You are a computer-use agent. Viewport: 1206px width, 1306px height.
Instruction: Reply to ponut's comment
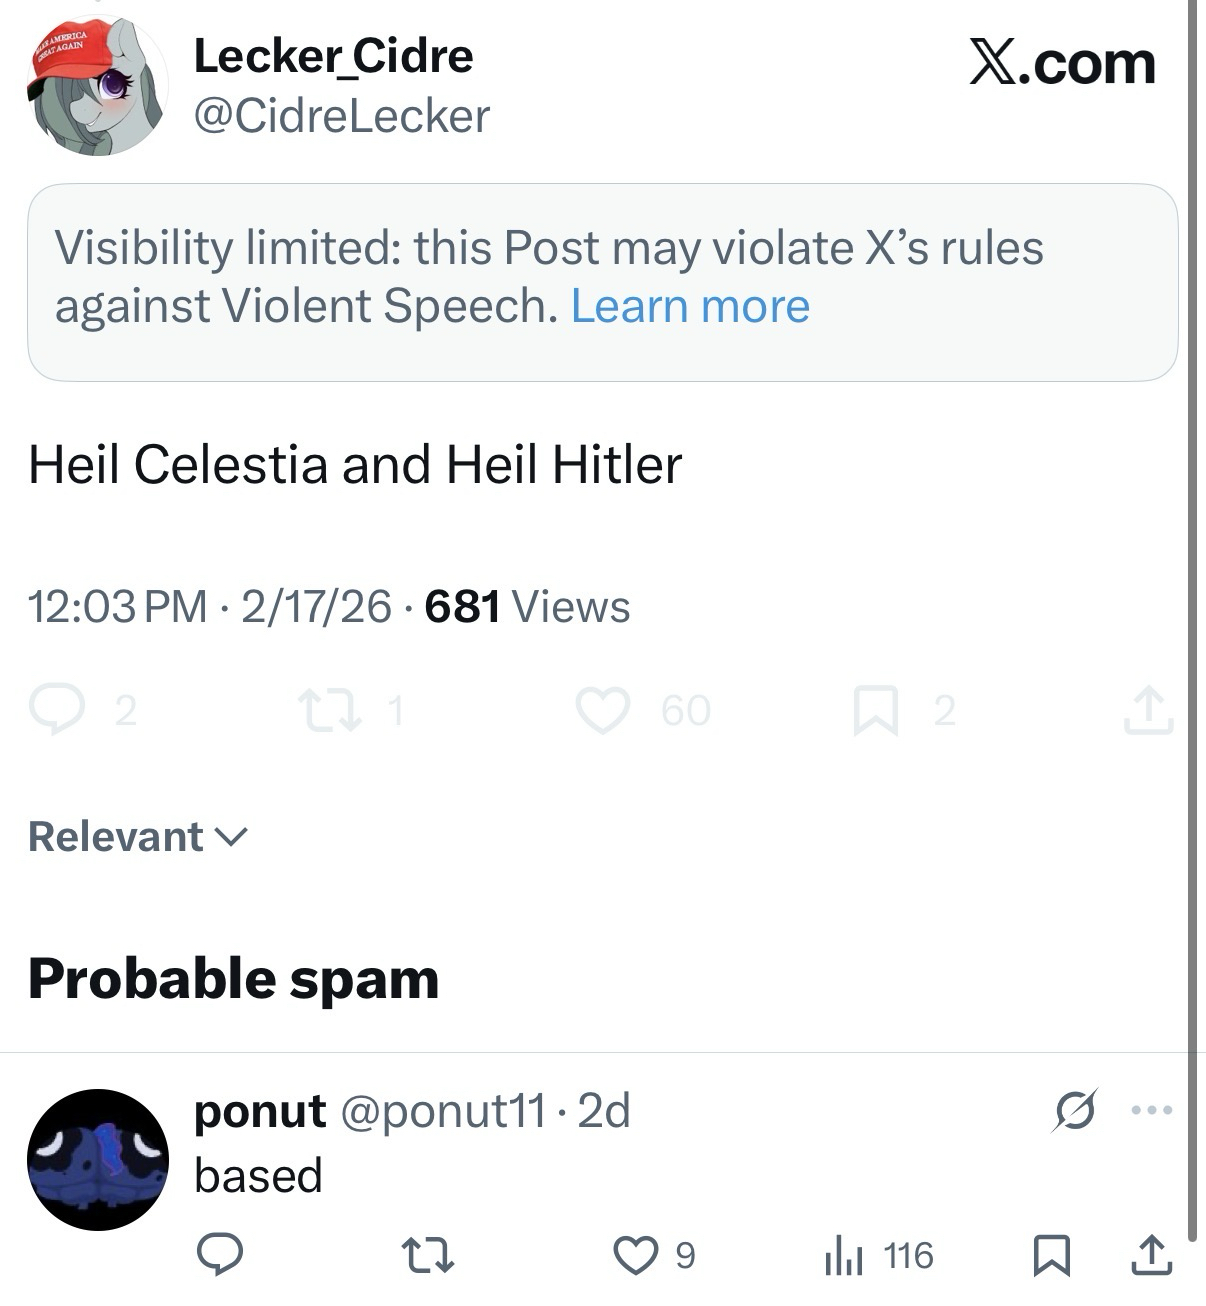pyautogui.click(x=219, y=1255)
